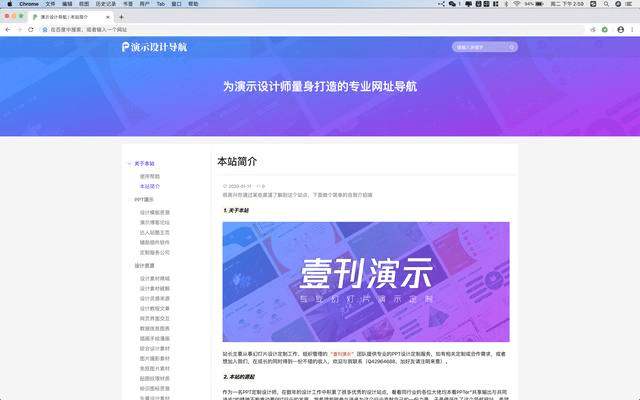The height and width of the screenshot is (400, 640).
Task: Open the Chrome three-dot menu
Action: pos(632,29)
